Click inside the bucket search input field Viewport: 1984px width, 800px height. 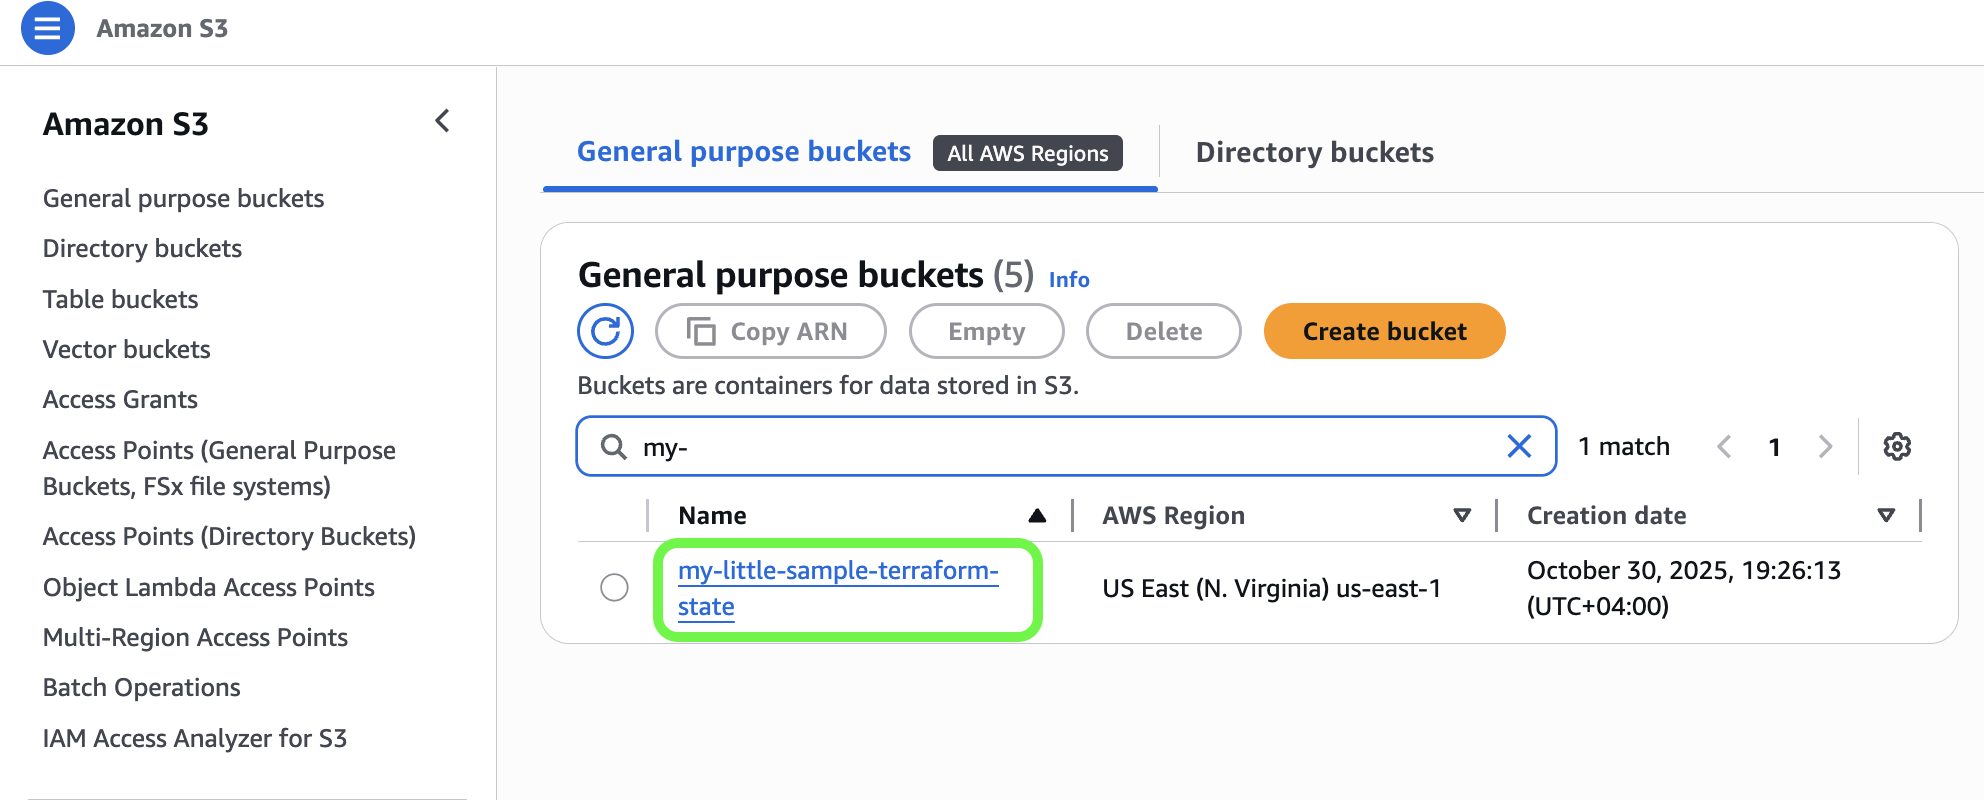click(1000, 447)
